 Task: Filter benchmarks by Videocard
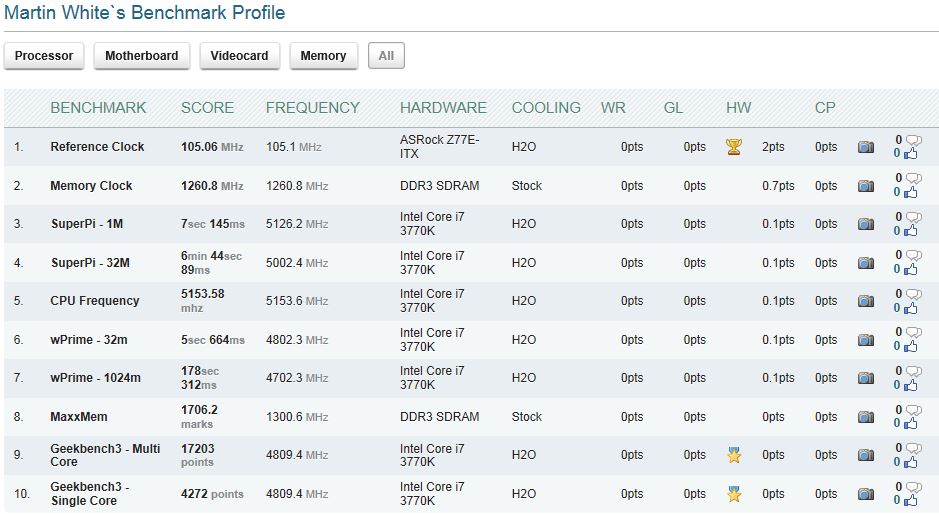click(x=240, y=56)
